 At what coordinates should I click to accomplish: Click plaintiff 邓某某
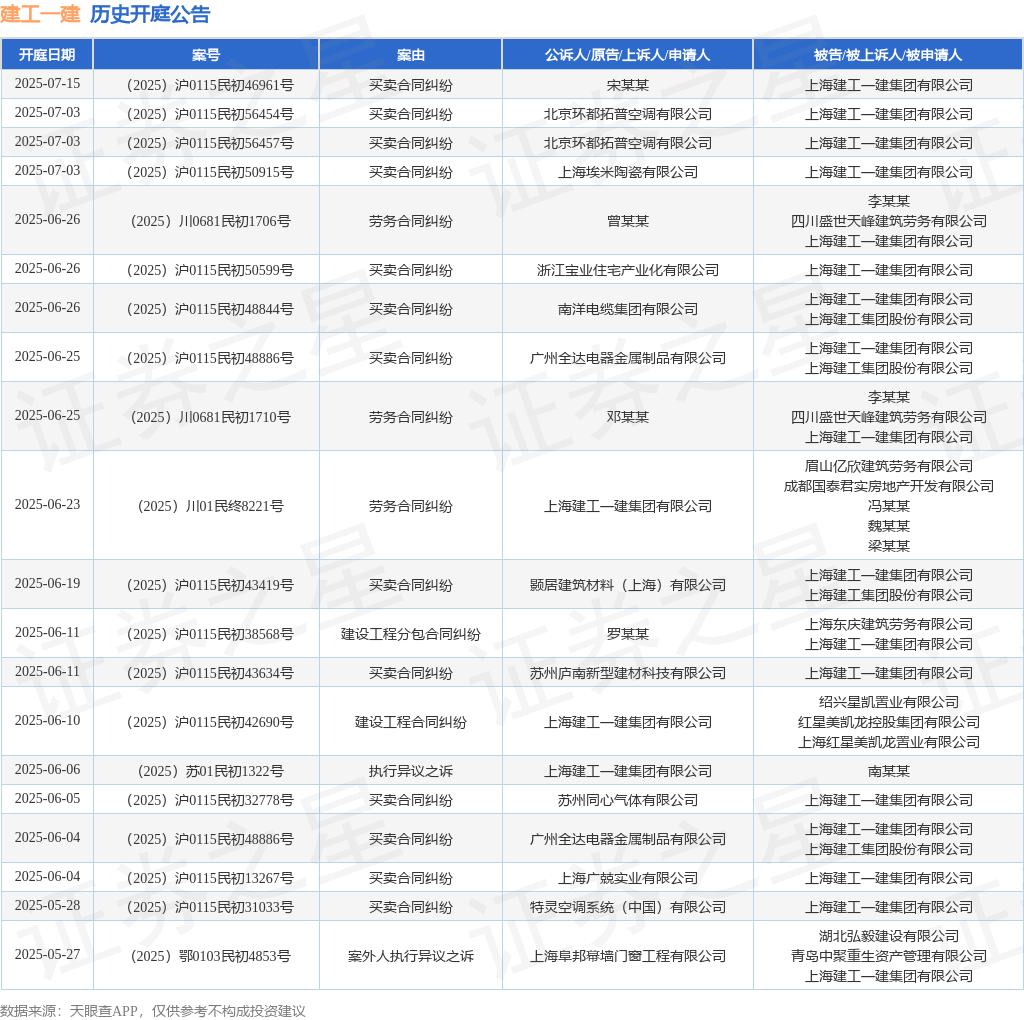point(628,417)
